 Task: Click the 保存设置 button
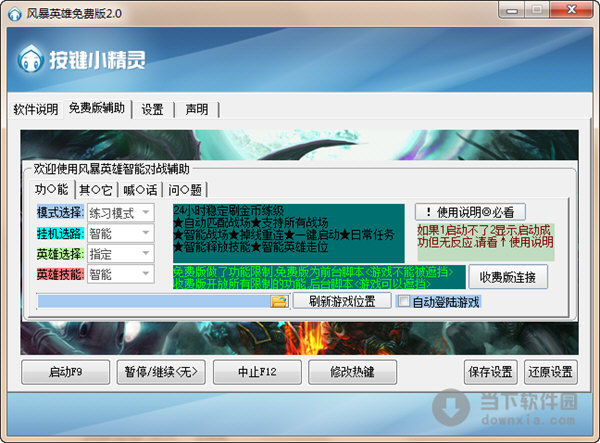coord(491,372)
